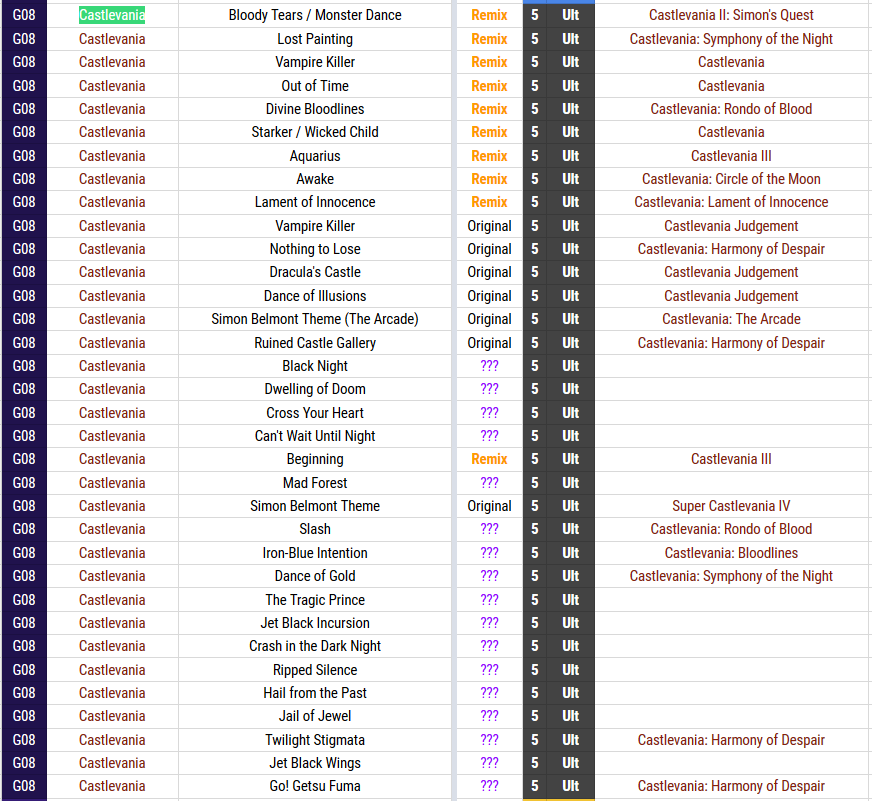Click the Super Castlevania IV source cell
The image size is (872, 801).
click(731, 506)
